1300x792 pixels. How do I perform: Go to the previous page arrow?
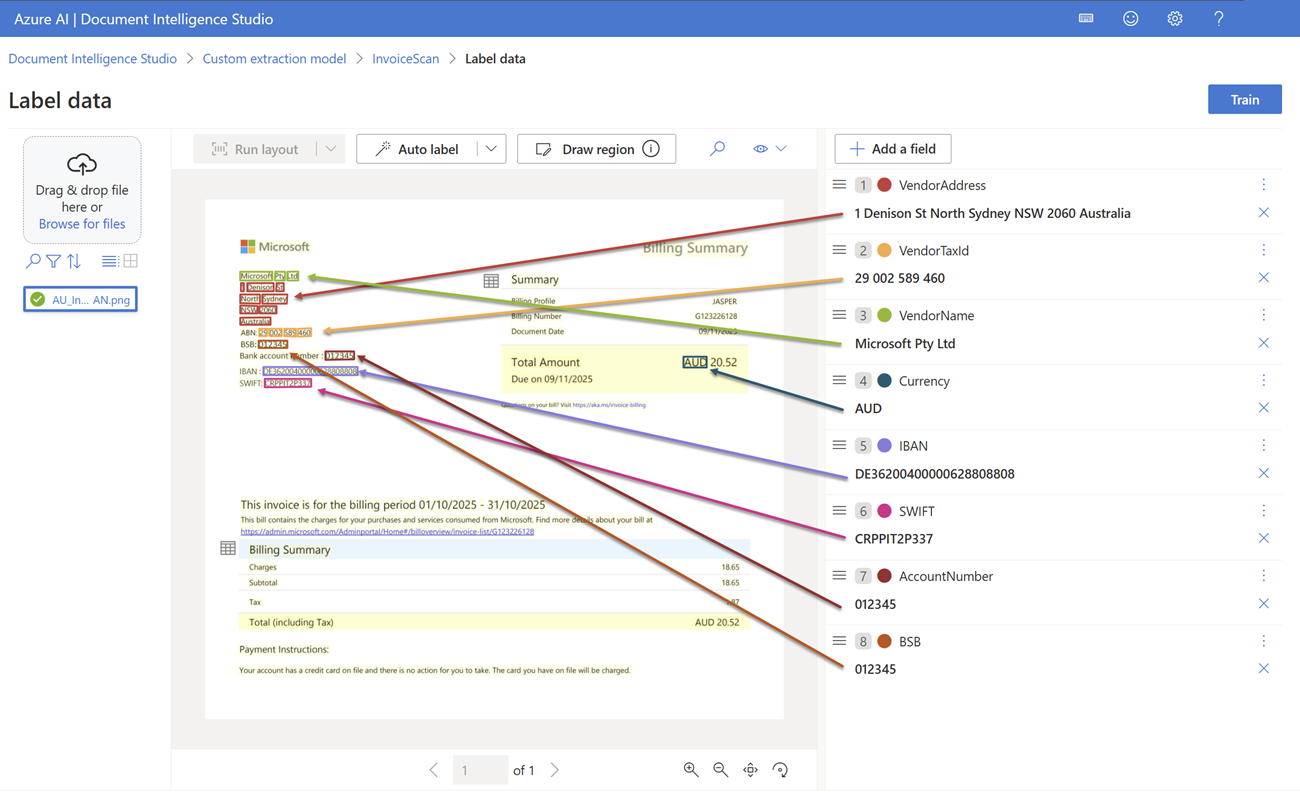[x=434, y=770]
